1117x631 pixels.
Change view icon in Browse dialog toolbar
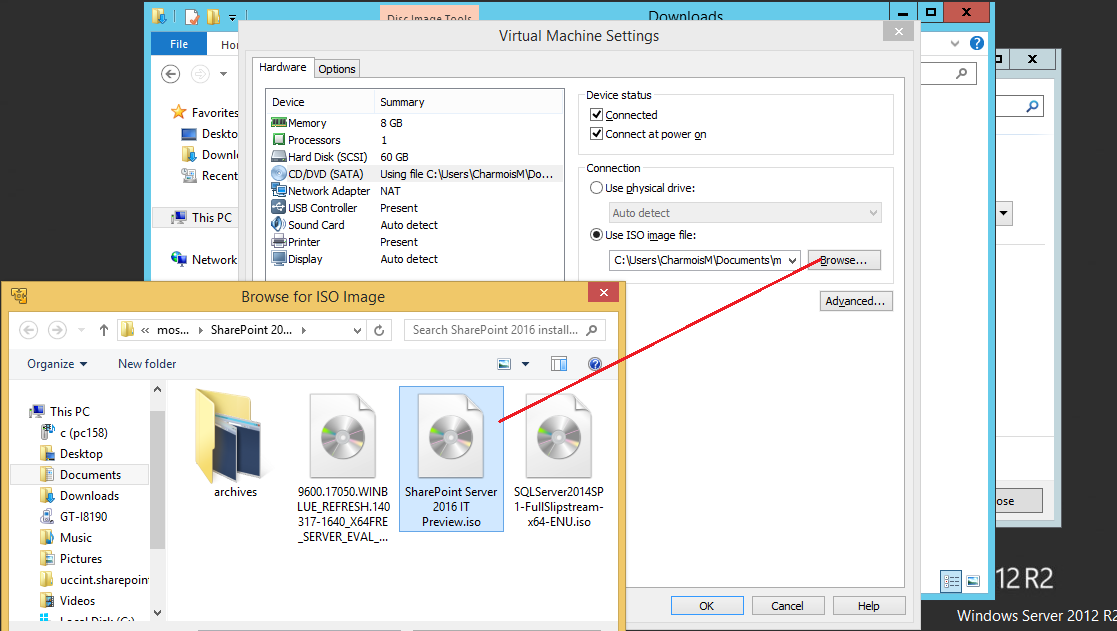(x=504, y=364)
